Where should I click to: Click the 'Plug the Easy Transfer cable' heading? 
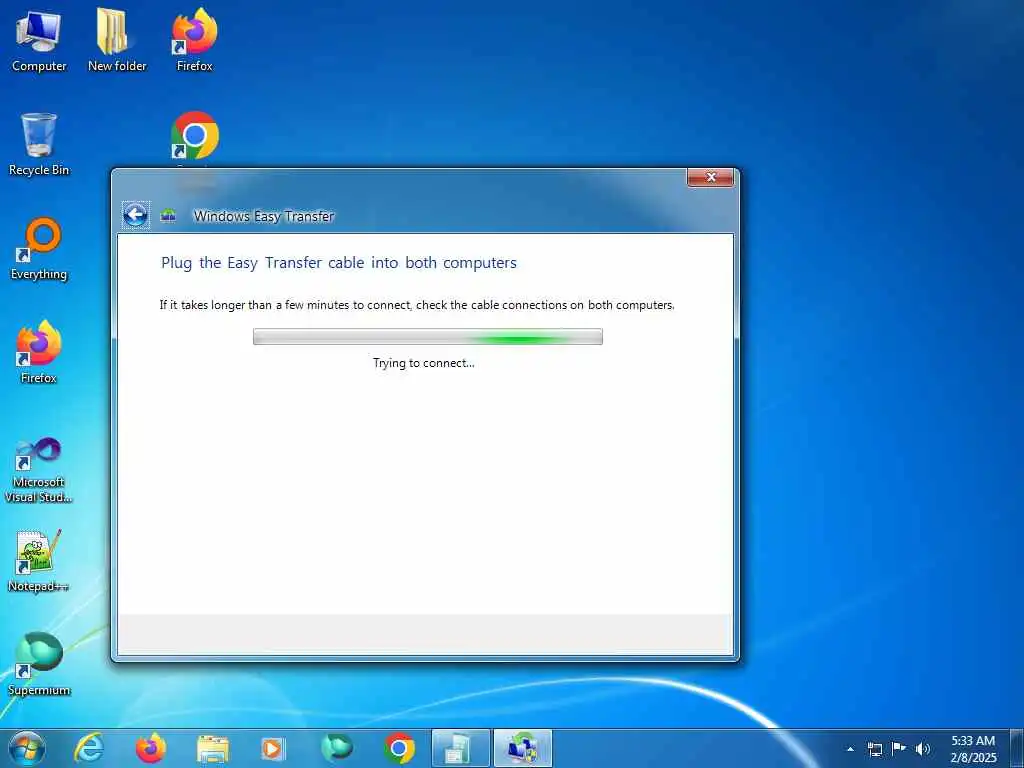pos(339,263)
